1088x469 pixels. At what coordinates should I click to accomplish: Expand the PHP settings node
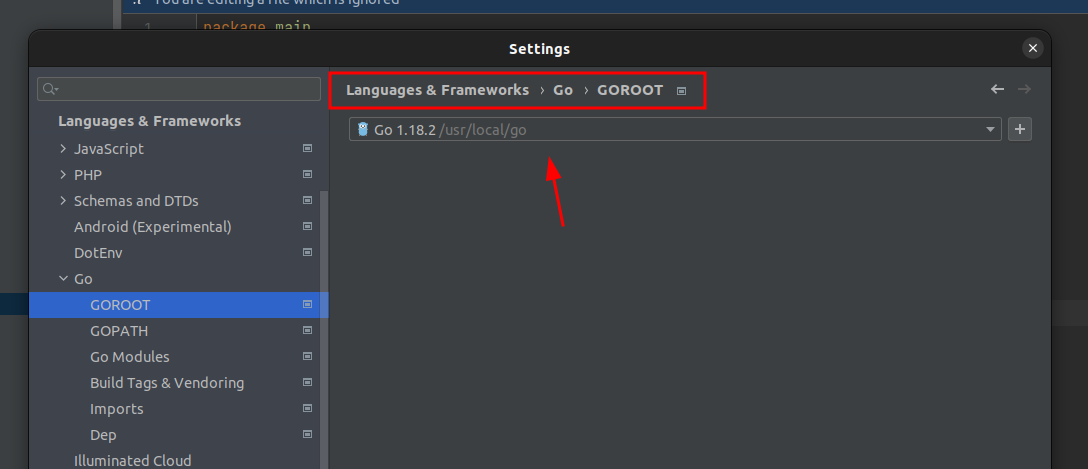click(x=63, y=174)
